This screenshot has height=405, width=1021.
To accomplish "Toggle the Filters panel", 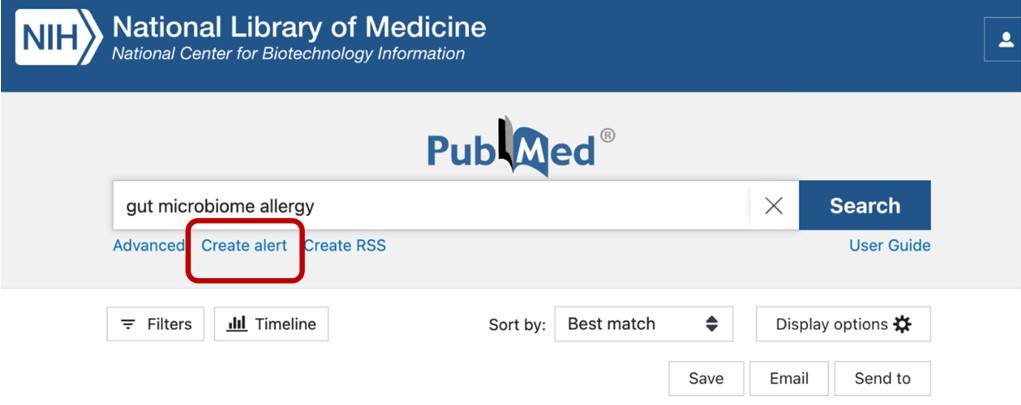I will (x=156, y=324).
